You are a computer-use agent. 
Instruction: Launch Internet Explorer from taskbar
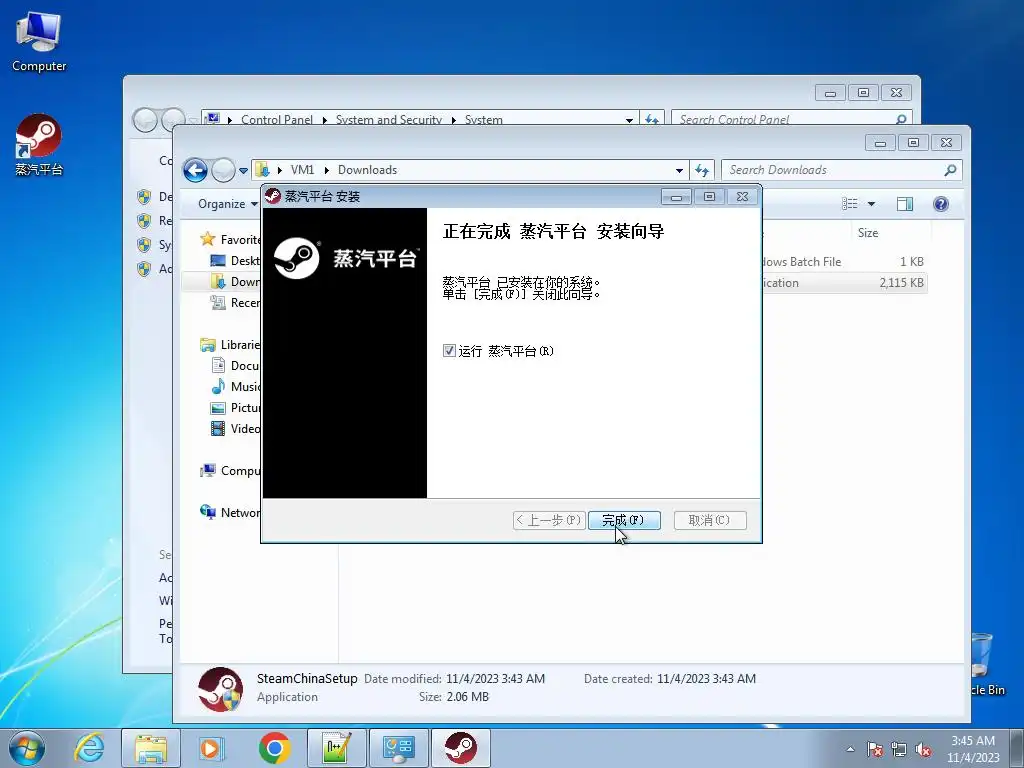pyautogui.click(x=89, y=748)
